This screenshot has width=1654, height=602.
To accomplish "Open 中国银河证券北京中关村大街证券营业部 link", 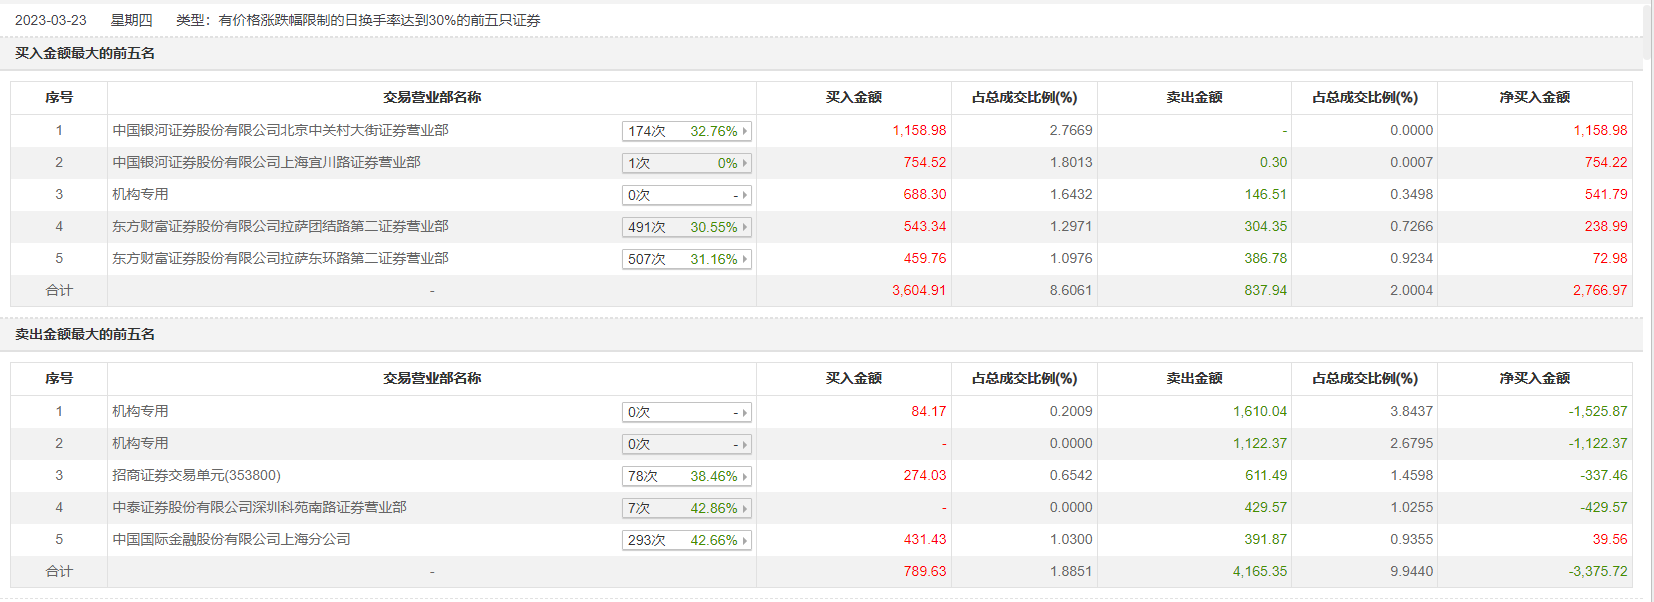I will point(280,130).
